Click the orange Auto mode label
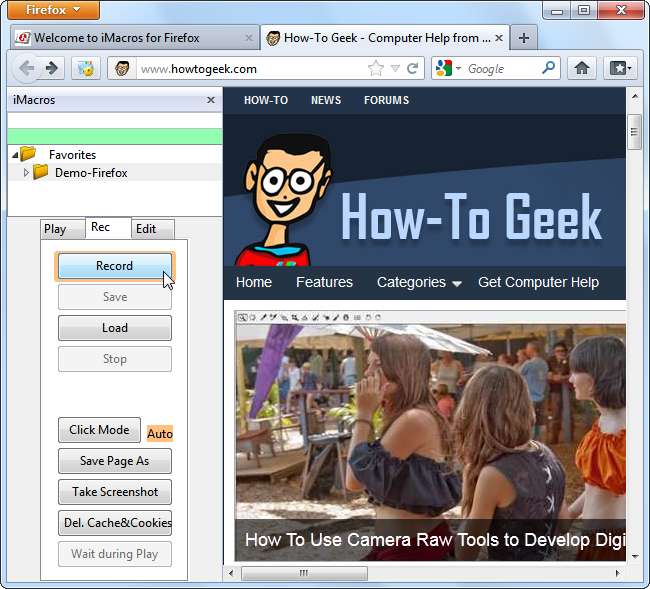650x589 pixels. [x=160, y=434]
